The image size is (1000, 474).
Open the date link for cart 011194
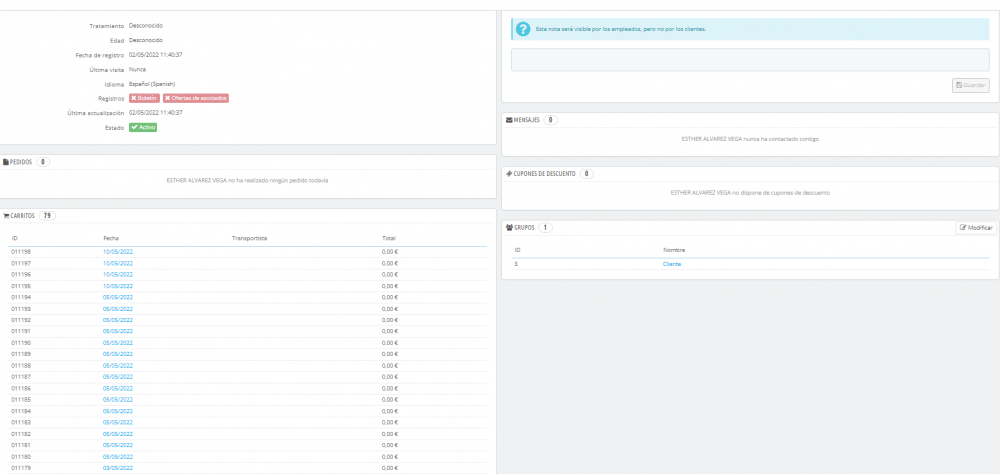(x=118, y=297)
